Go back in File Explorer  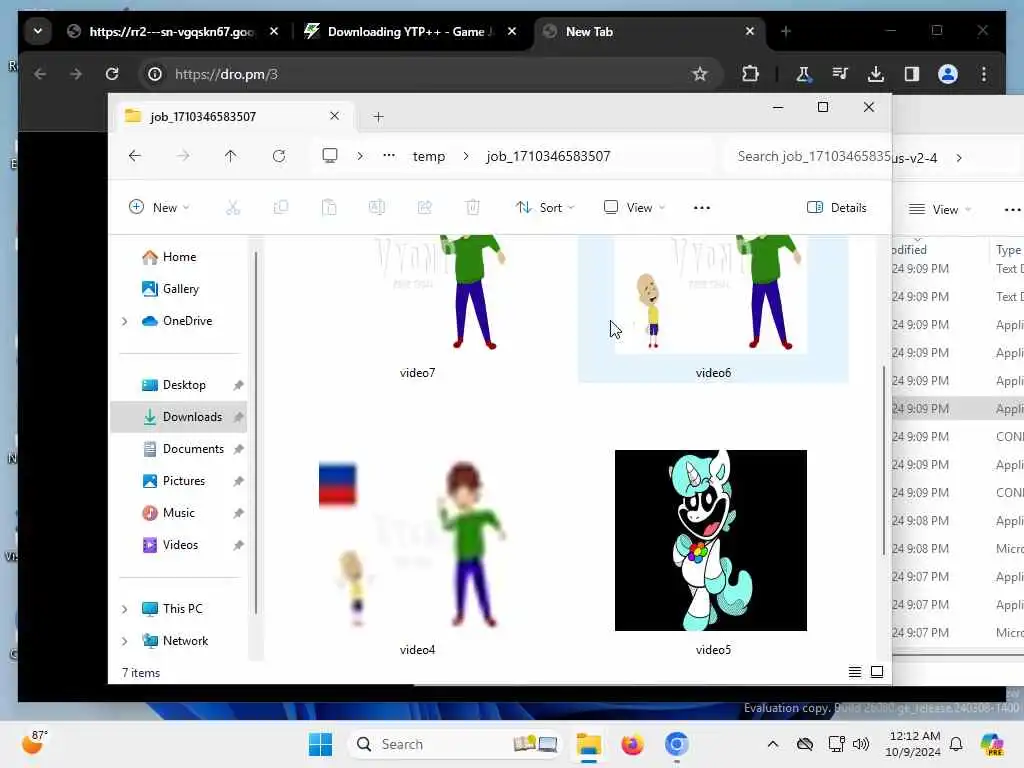click(135, 156)
